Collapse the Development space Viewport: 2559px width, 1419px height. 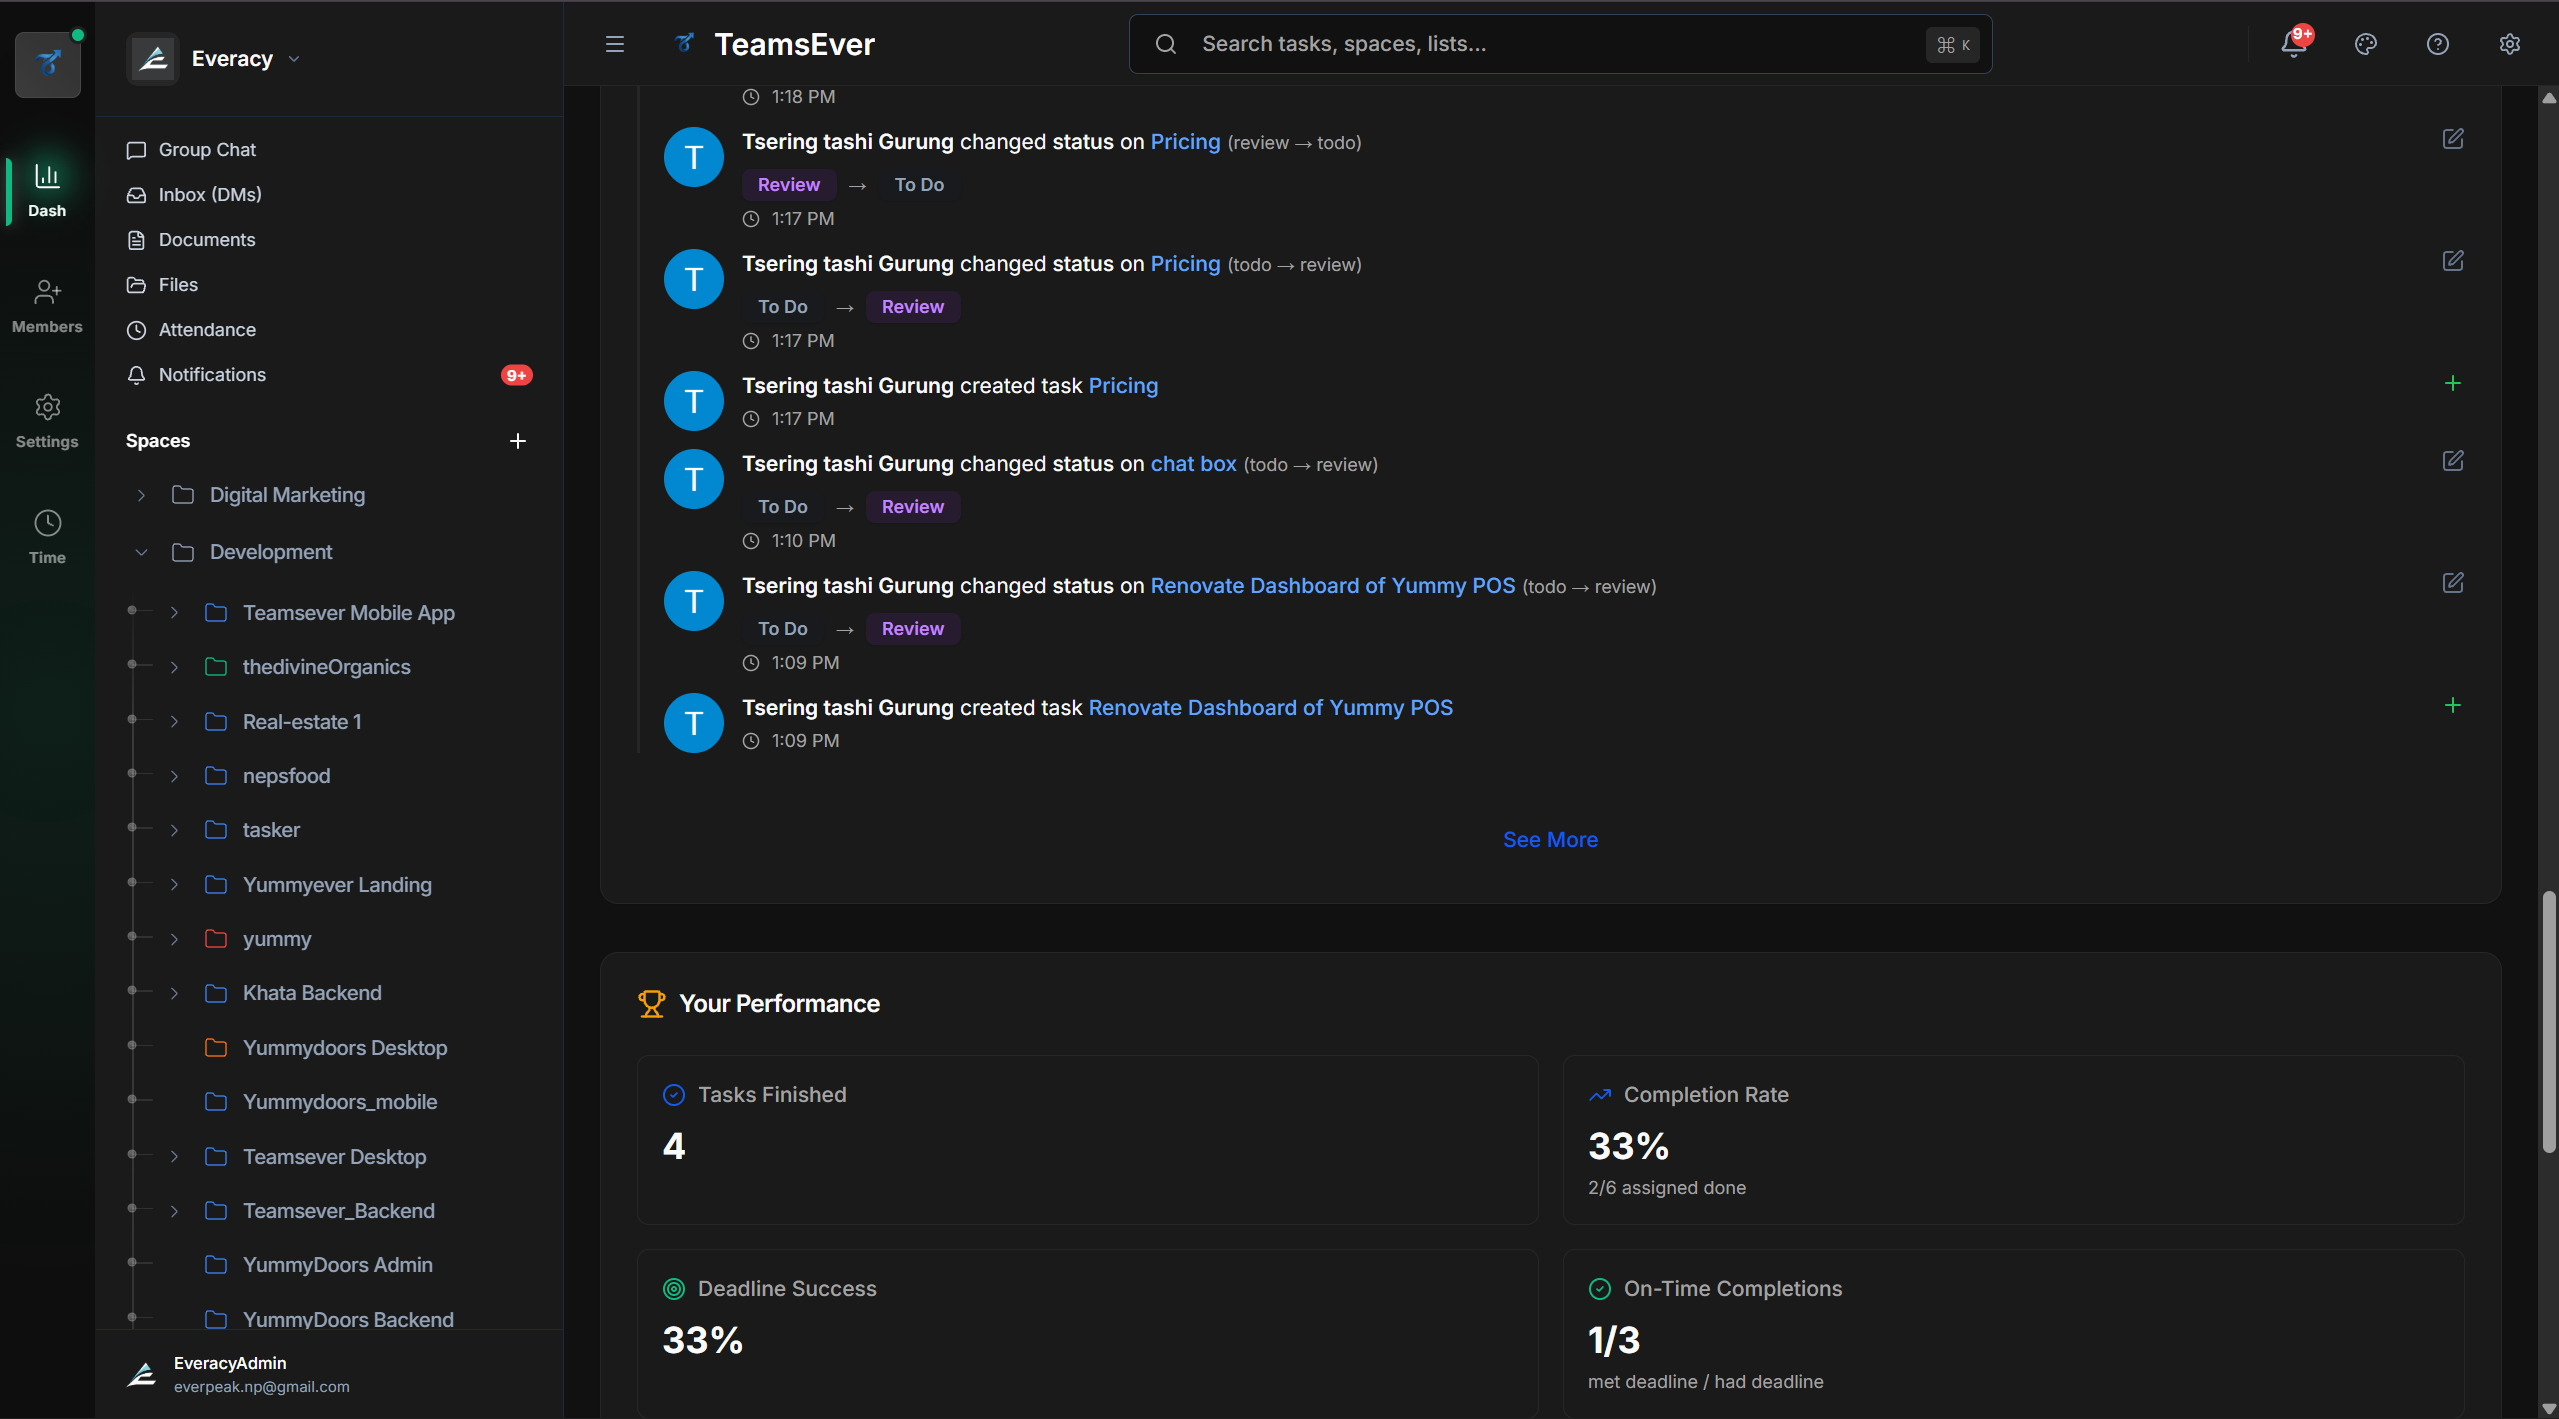point(141,552)
